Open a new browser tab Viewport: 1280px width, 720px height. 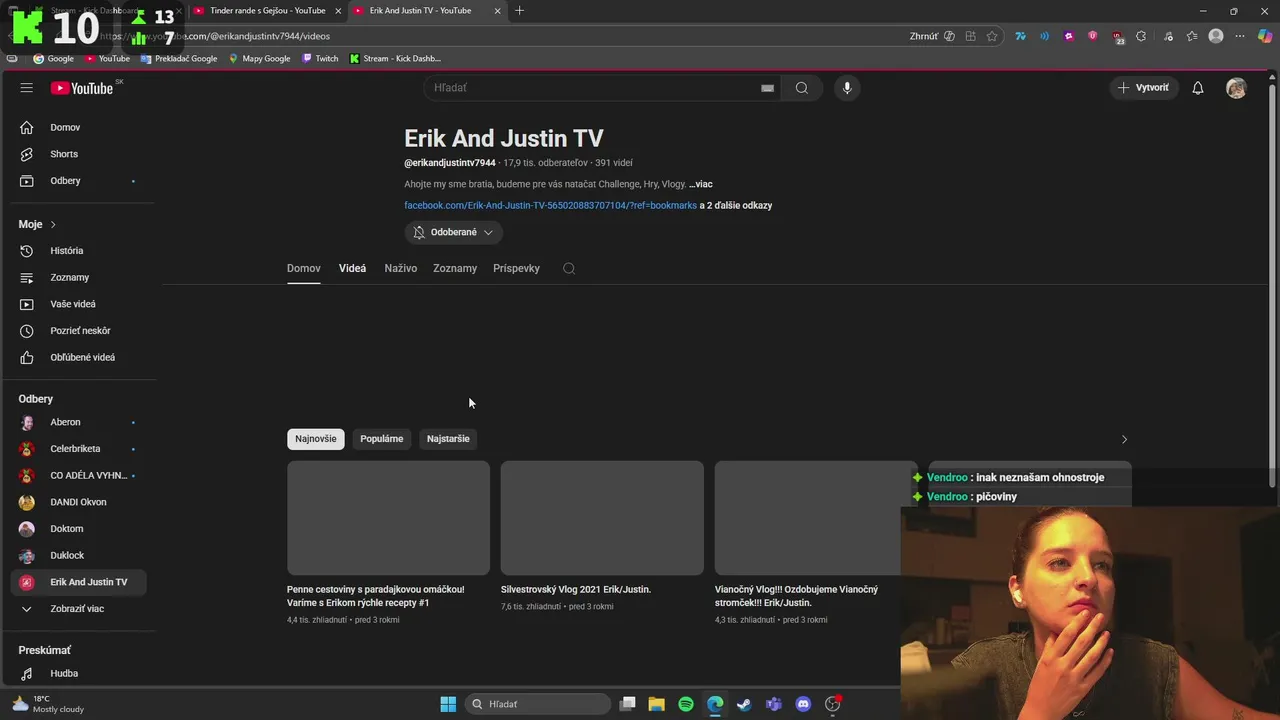(519, 11)
